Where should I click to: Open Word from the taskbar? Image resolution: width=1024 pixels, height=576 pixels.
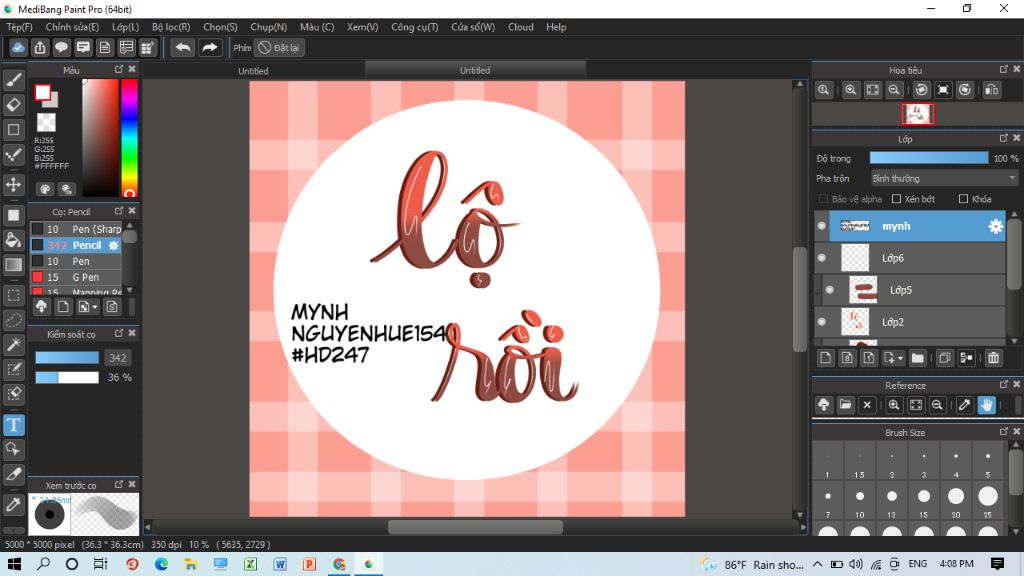pos(280,564)
